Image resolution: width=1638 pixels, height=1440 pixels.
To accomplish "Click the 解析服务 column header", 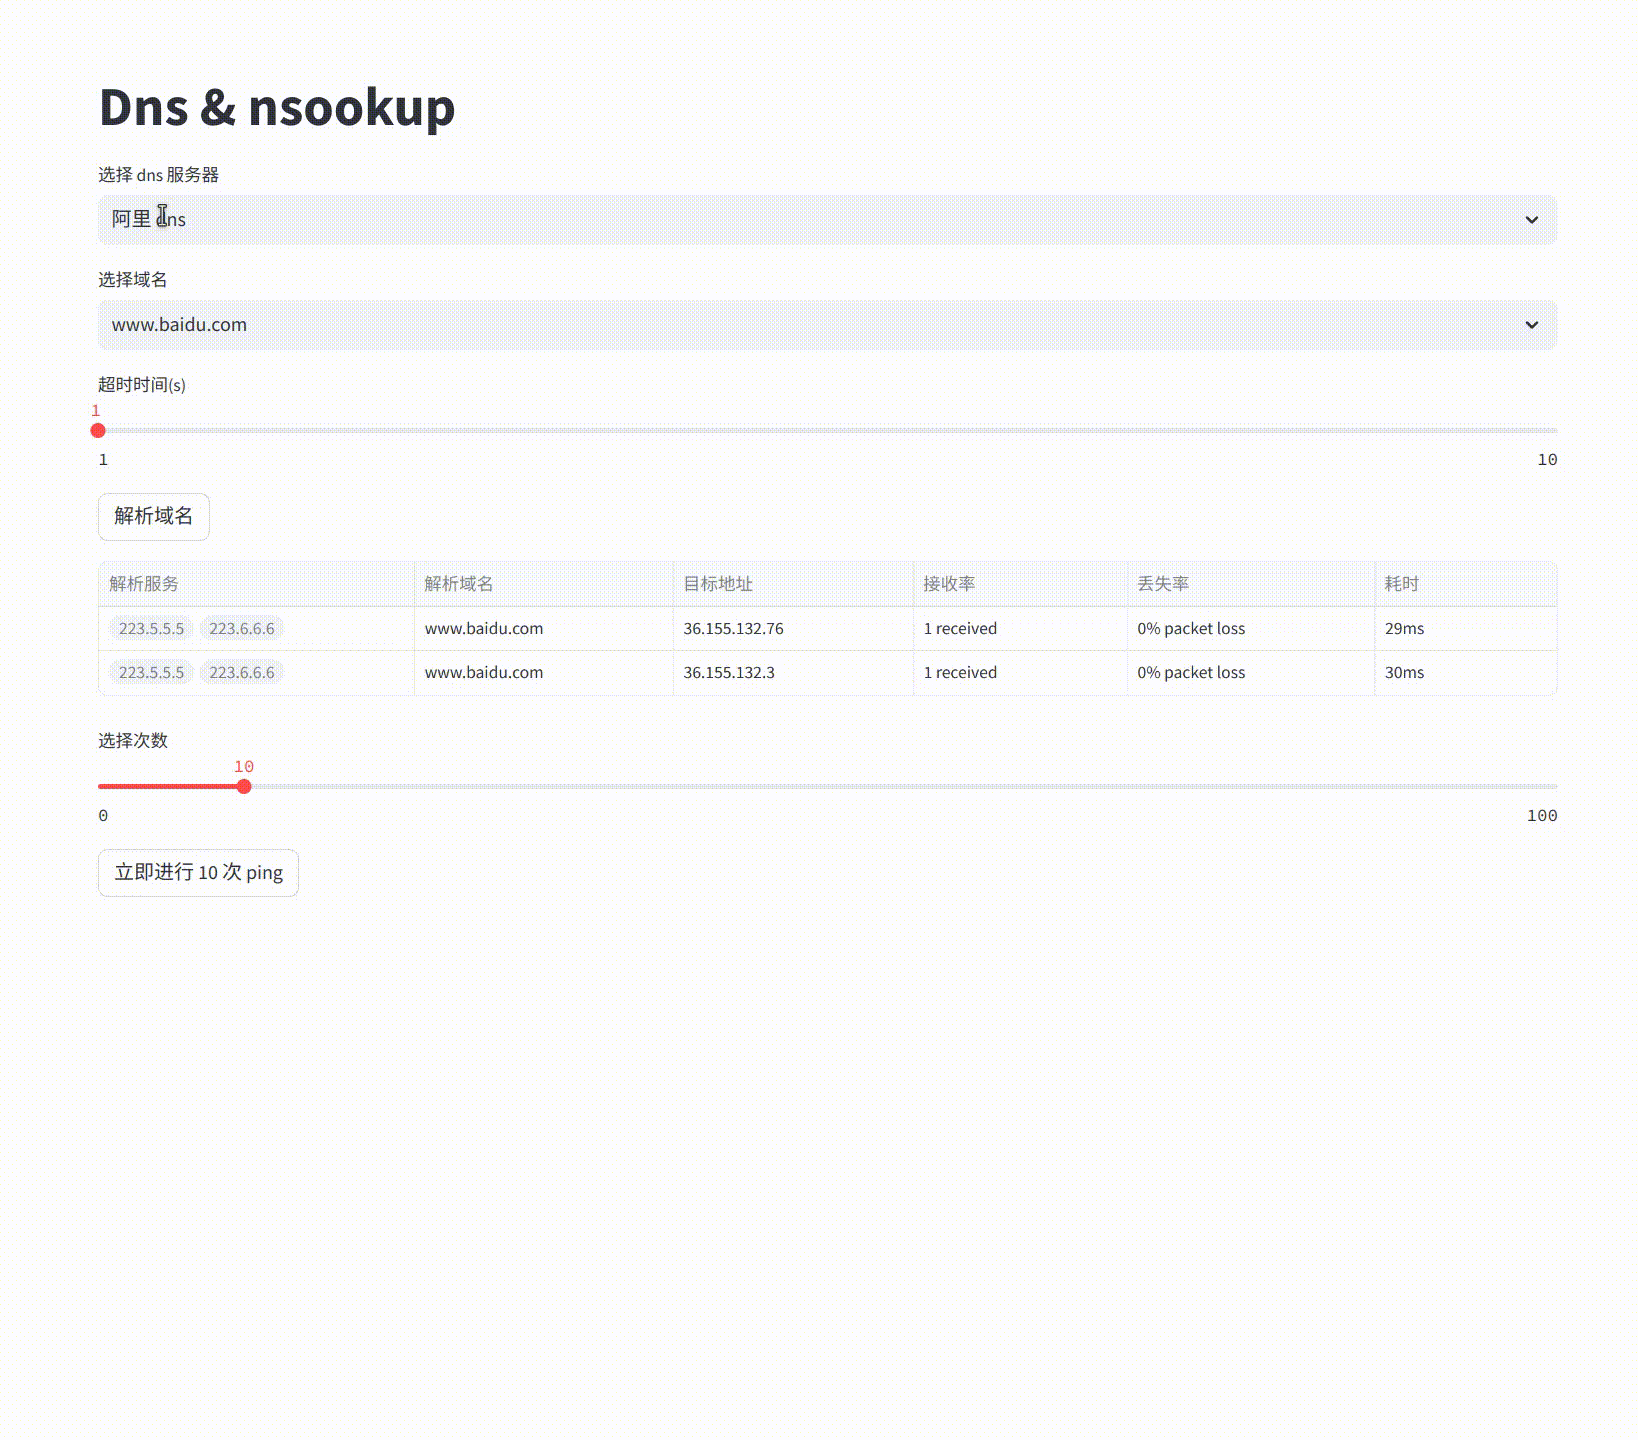I will (256, 584).
